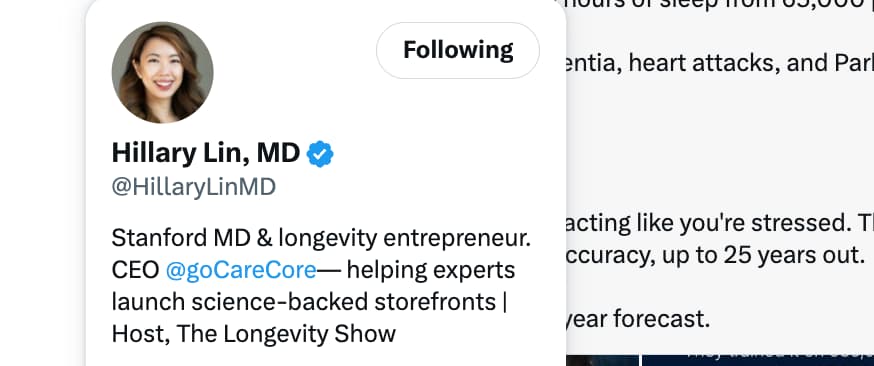Image resolution: width=874 pixels, height=366 pixels.
Task: Click the tweet line about hours of sleep
Action: [x=720, y=6]
